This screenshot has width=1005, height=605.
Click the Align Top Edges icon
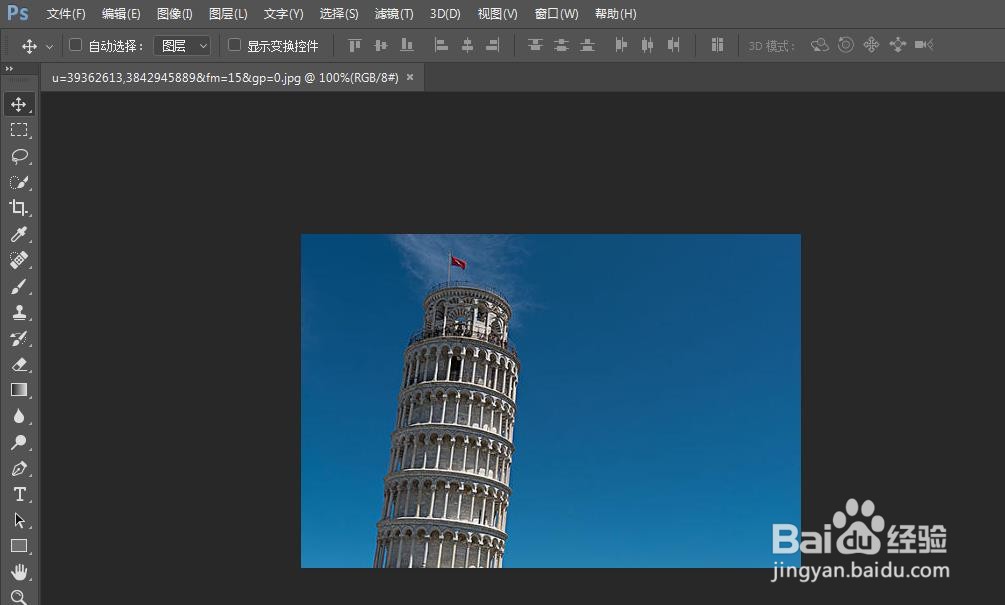click(354, 45)
